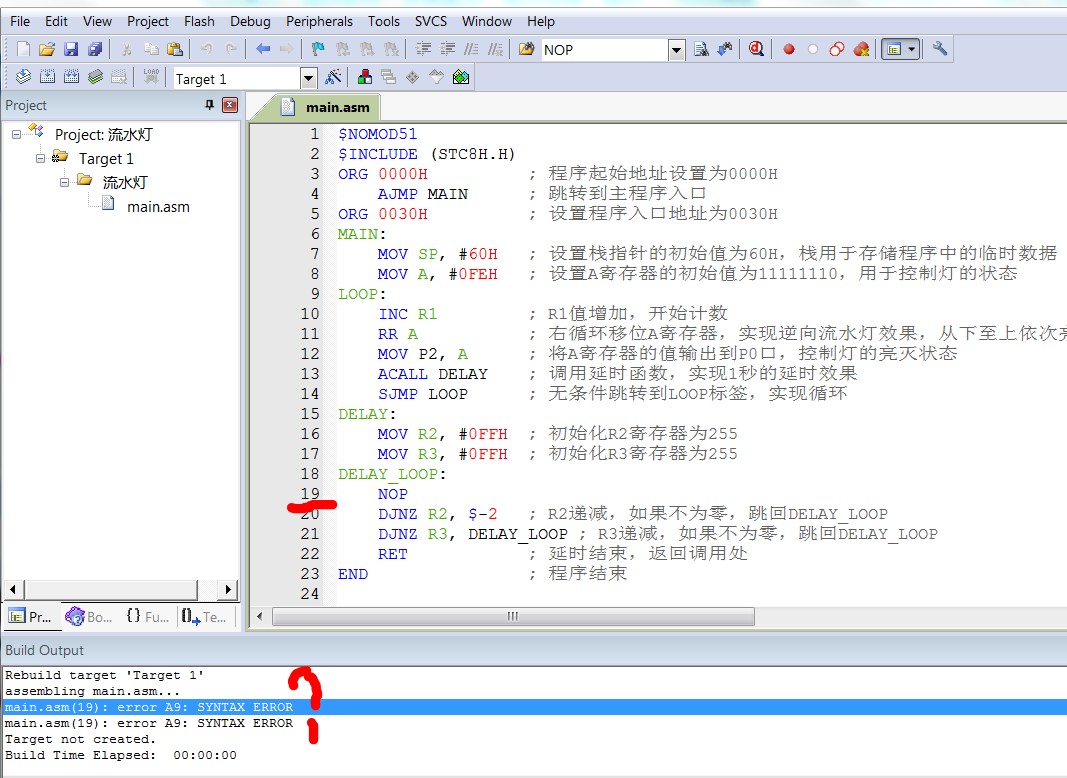Click the Build target icon

(x=48, y=77)
